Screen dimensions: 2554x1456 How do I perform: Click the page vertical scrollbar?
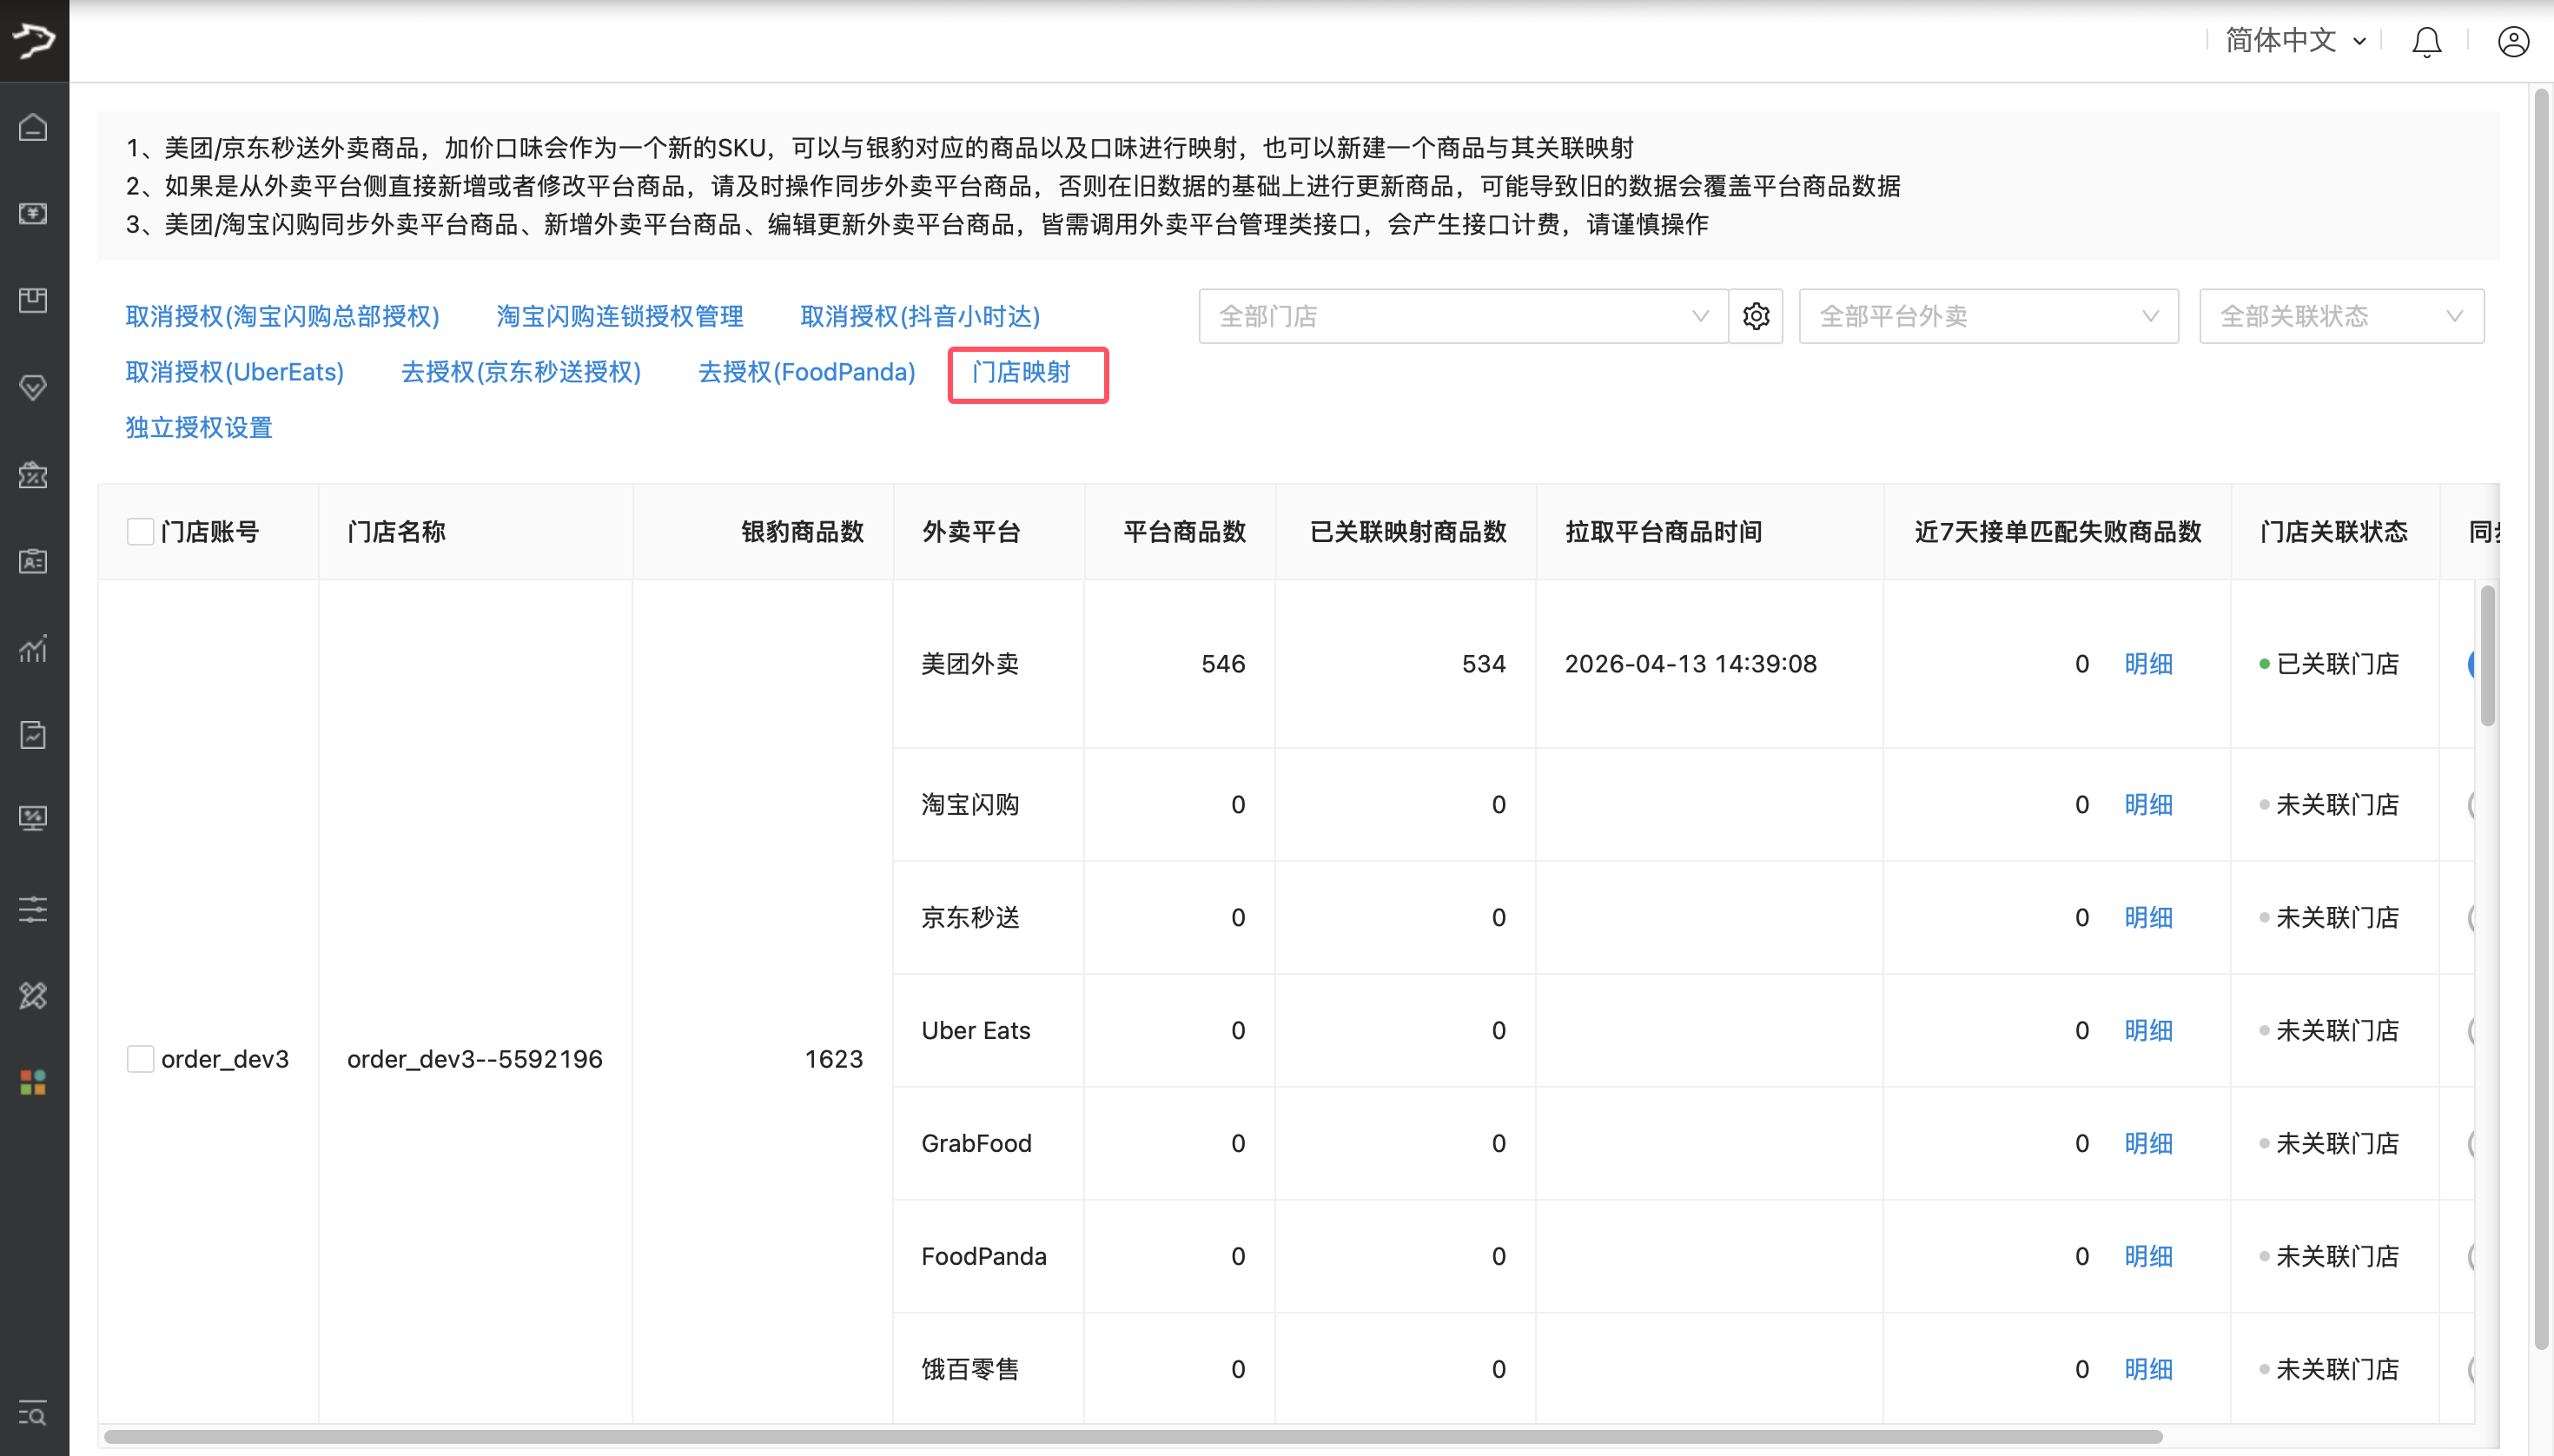pos(2541,720)
